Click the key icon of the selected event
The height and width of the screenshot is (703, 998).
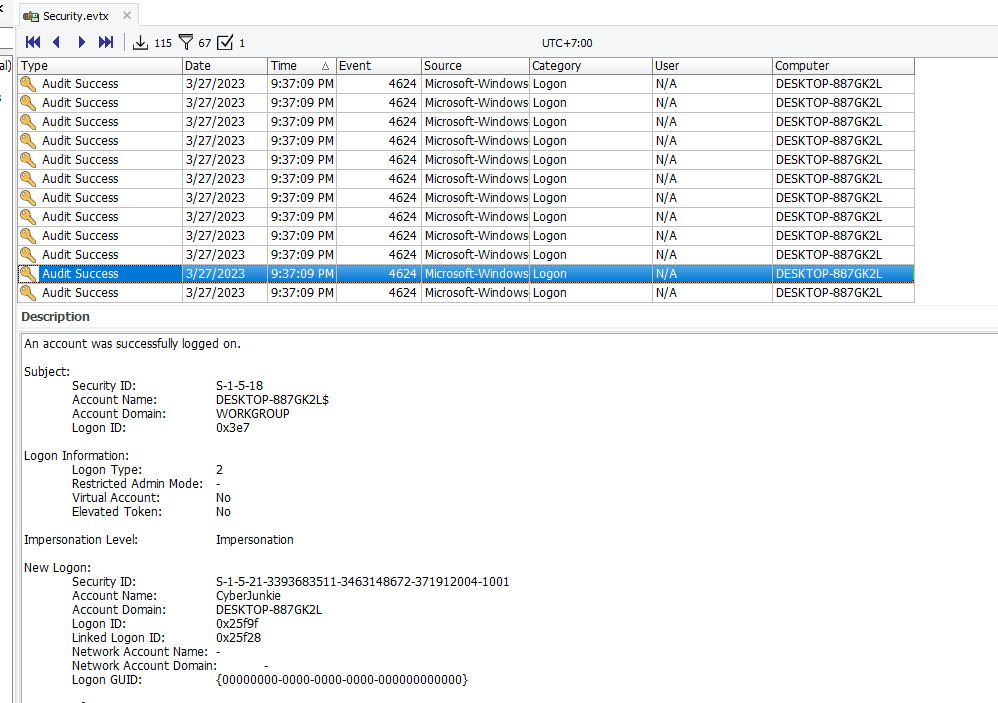coord(29,274)
